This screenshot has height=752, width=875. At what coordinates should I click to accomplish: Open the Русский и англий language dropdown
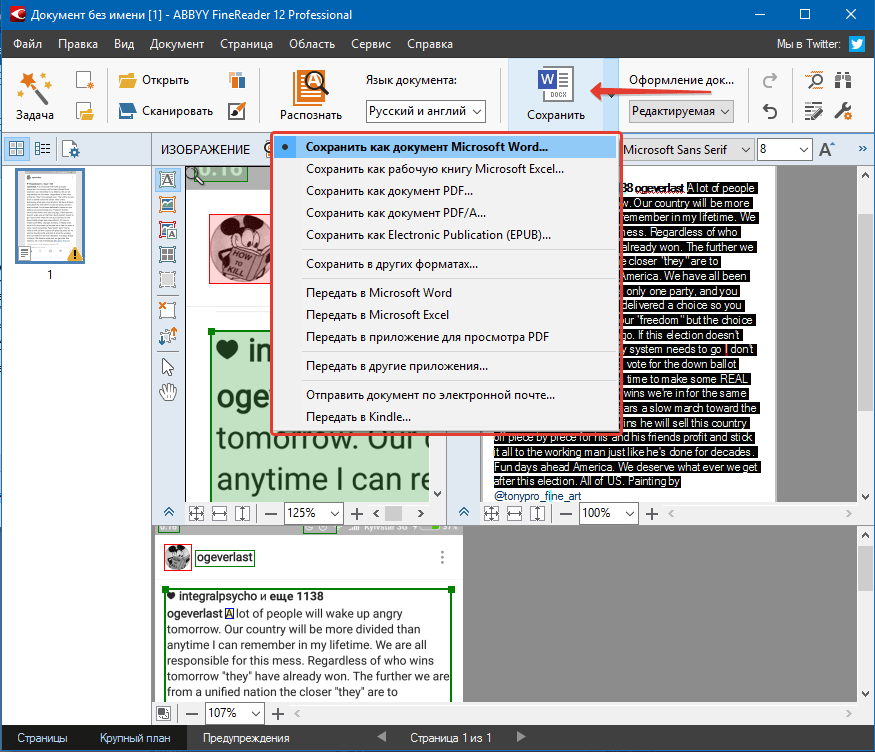425,111
